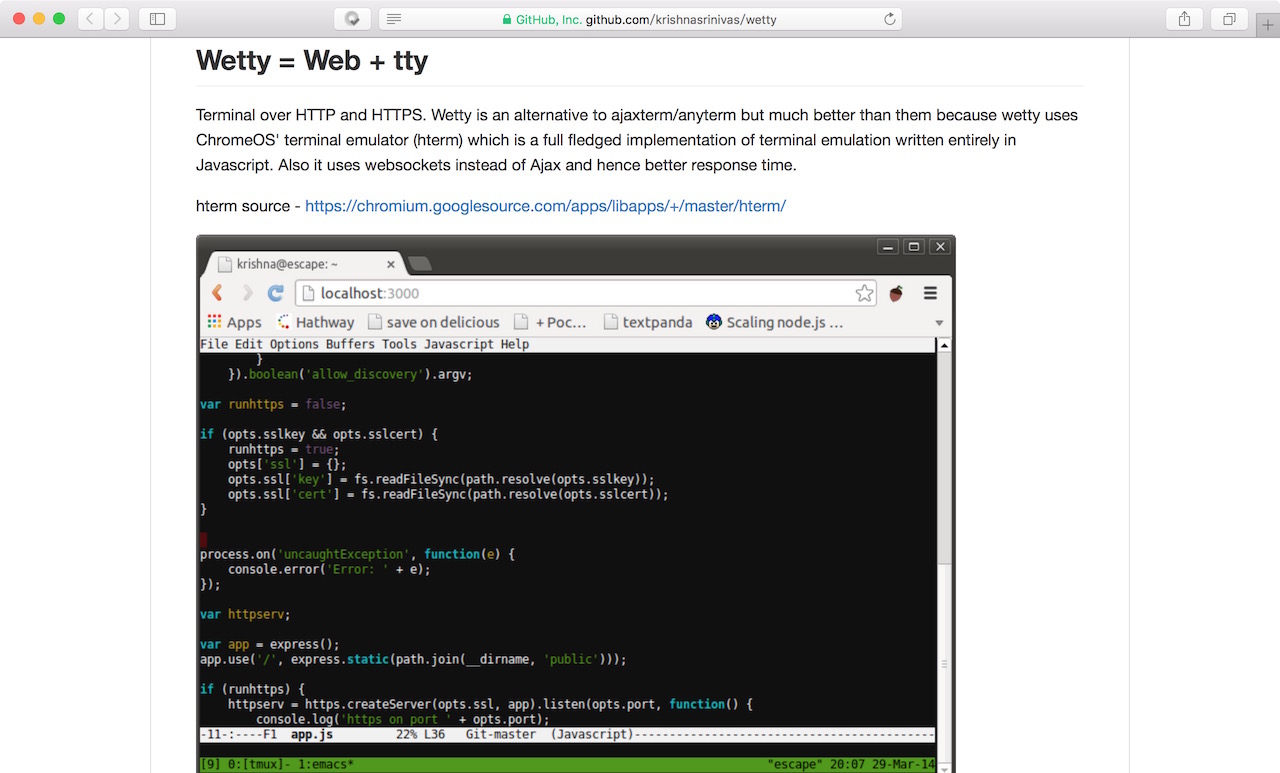Click the bookmark star in screenshot's address bar
This screenshot has height=773, width=1280.
click(864, 293)
